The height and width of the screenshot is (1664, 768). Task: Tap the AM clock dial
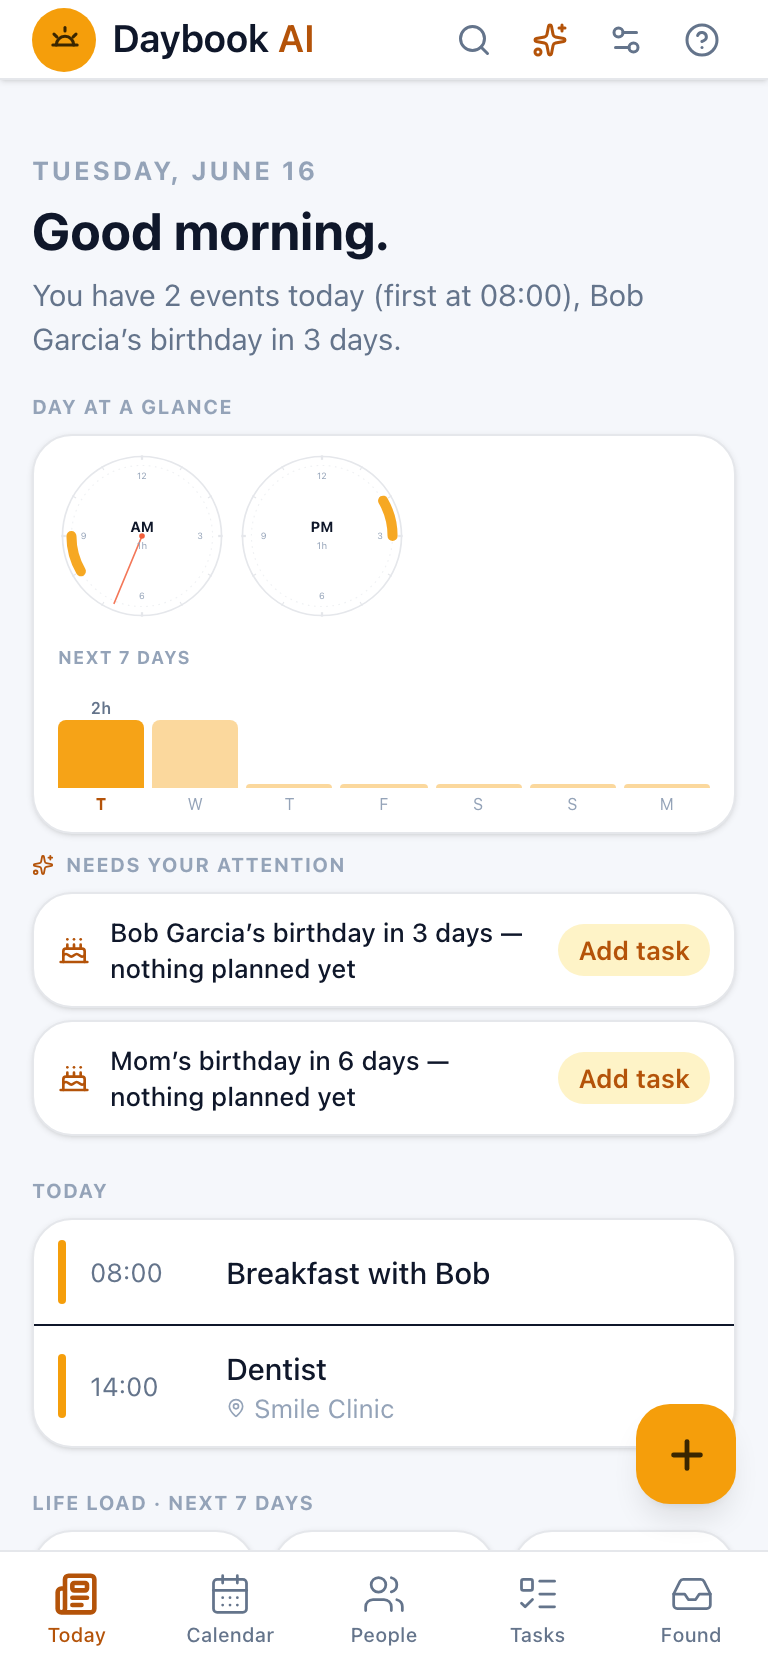point(142,536)
